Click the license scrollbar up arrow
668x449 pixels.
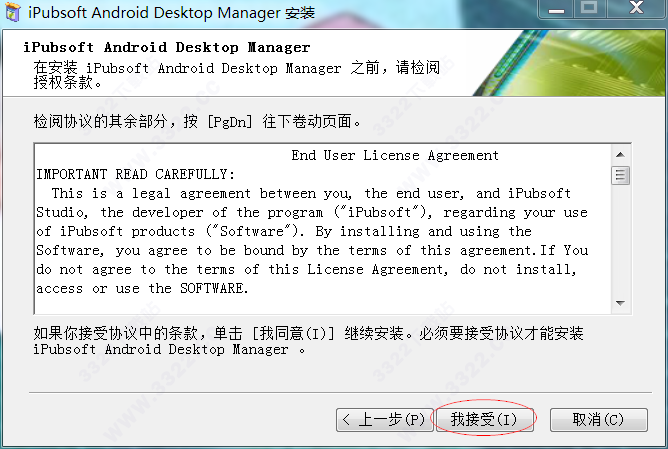tap(620, 155)
